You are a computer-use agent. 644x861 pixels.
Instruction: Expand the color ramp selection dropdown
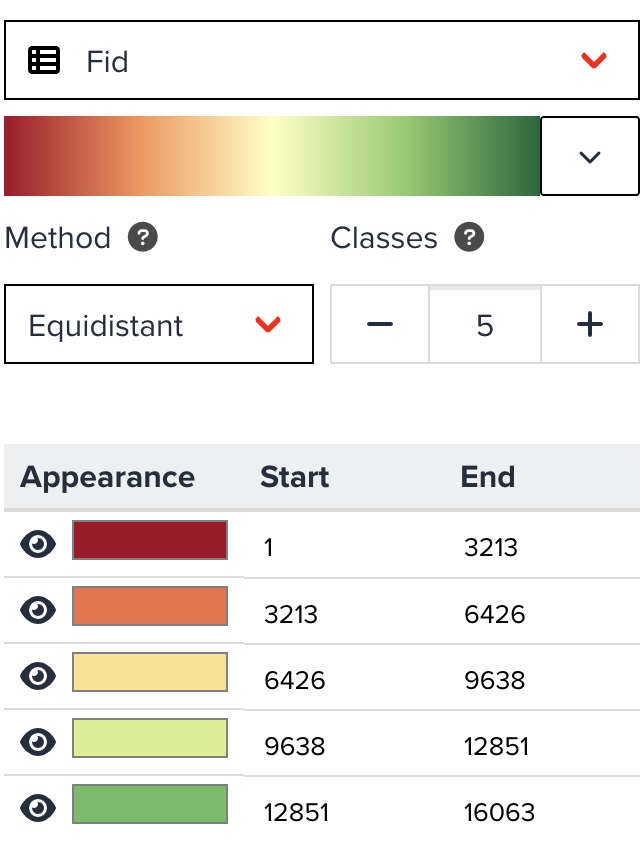tap(590, 155)
